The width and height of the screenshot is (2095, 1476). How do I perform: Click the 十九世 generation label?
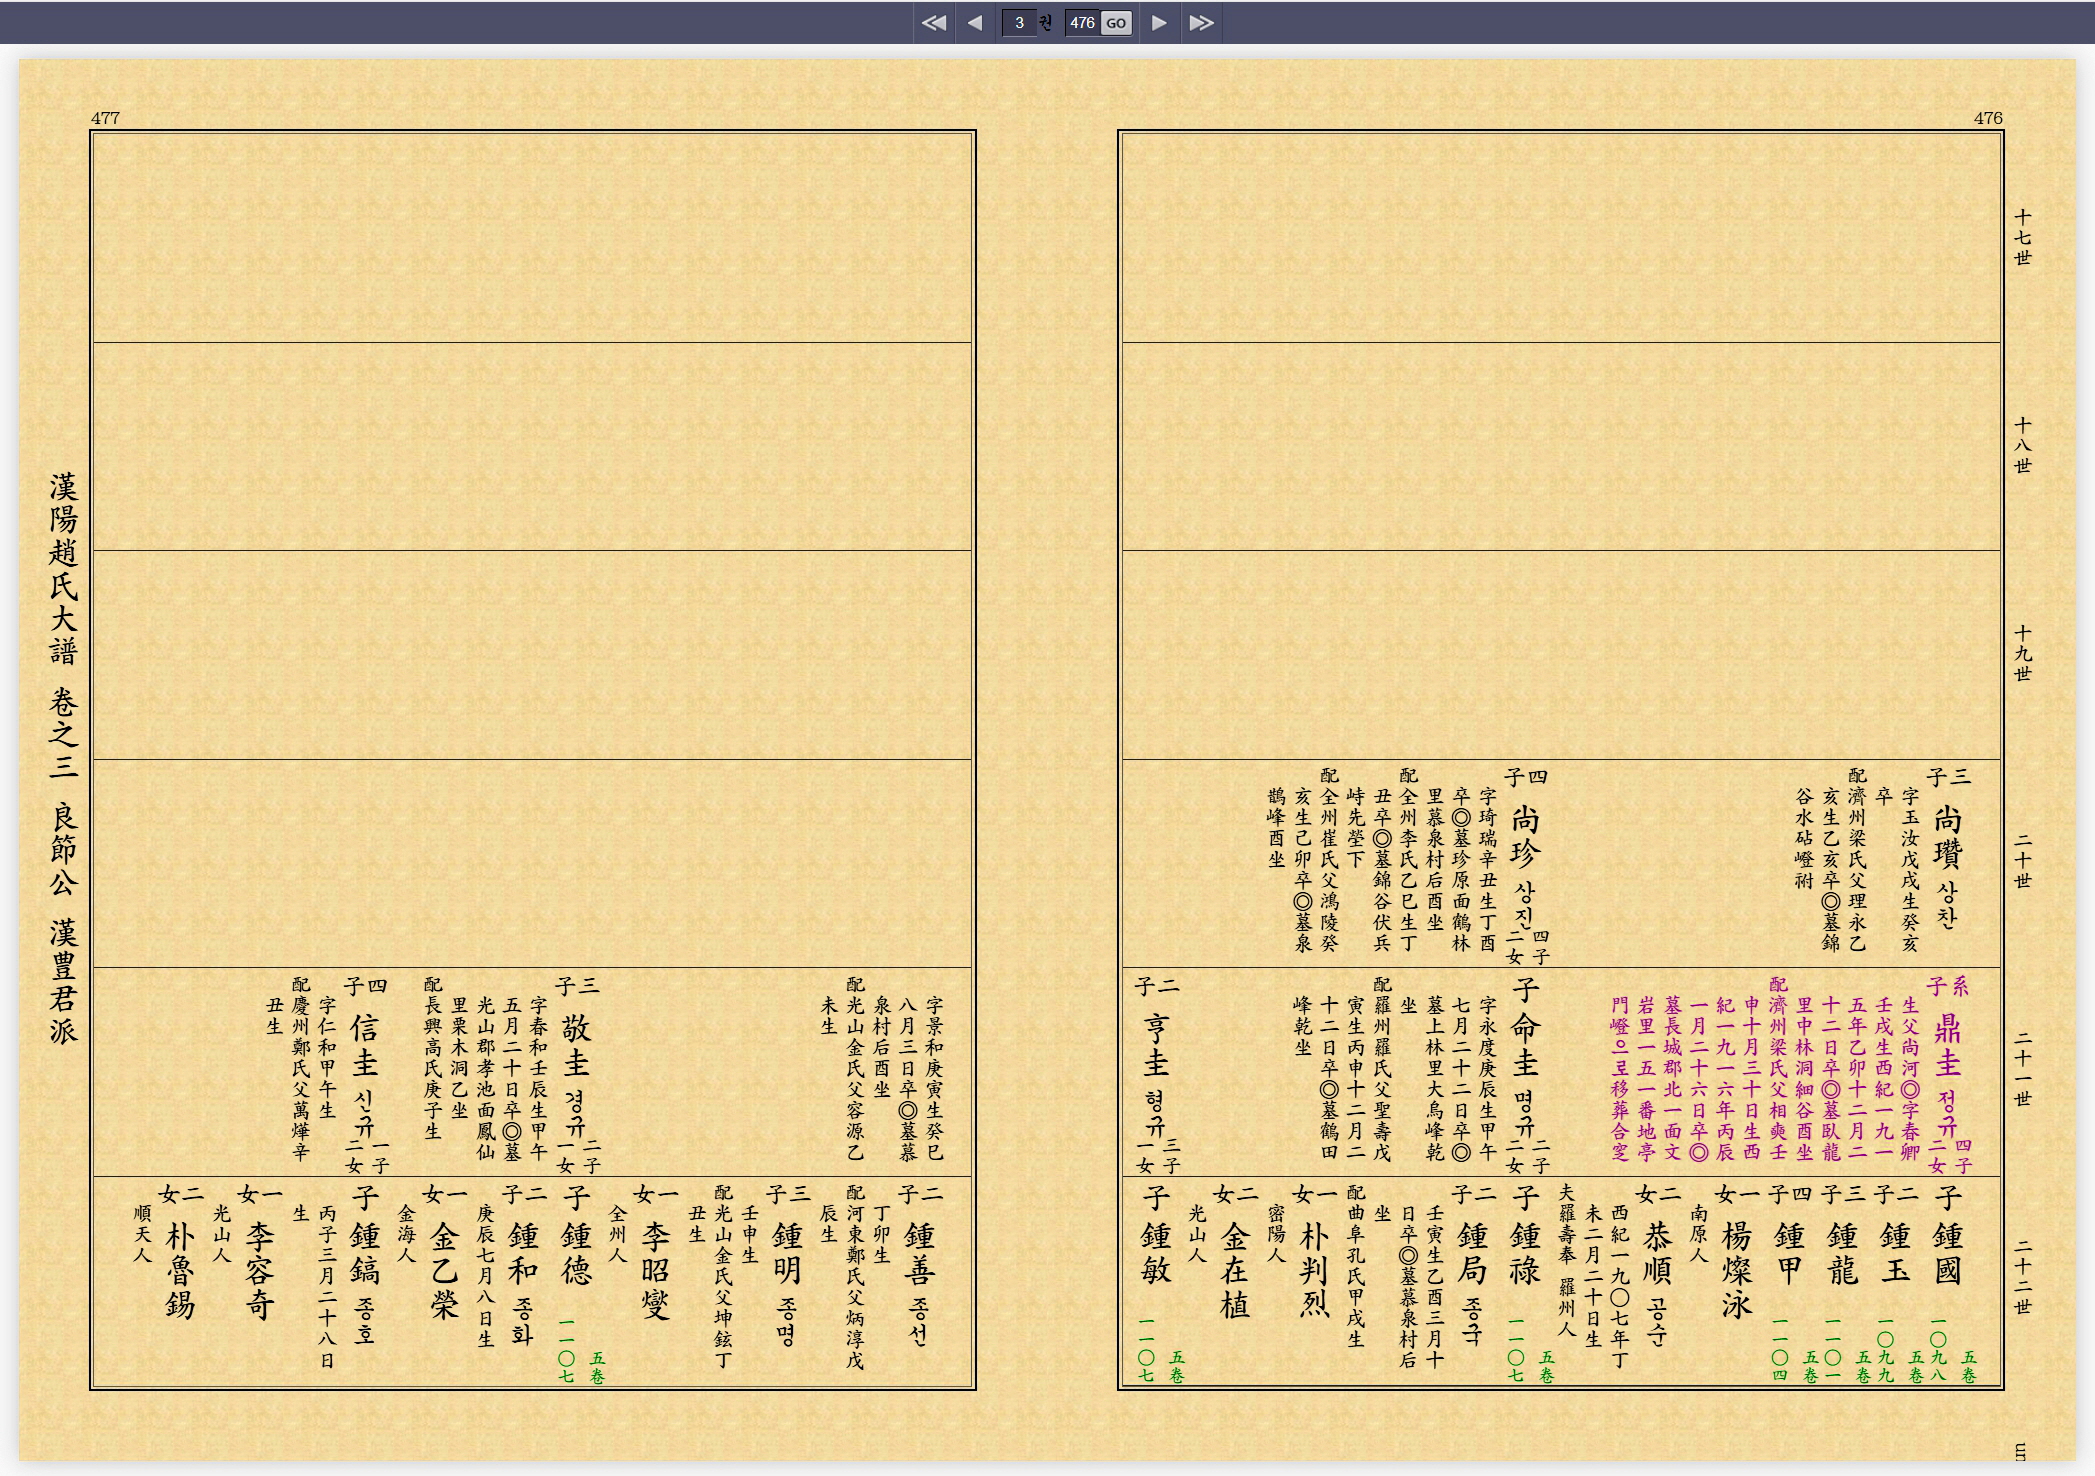click(2023, 653)
